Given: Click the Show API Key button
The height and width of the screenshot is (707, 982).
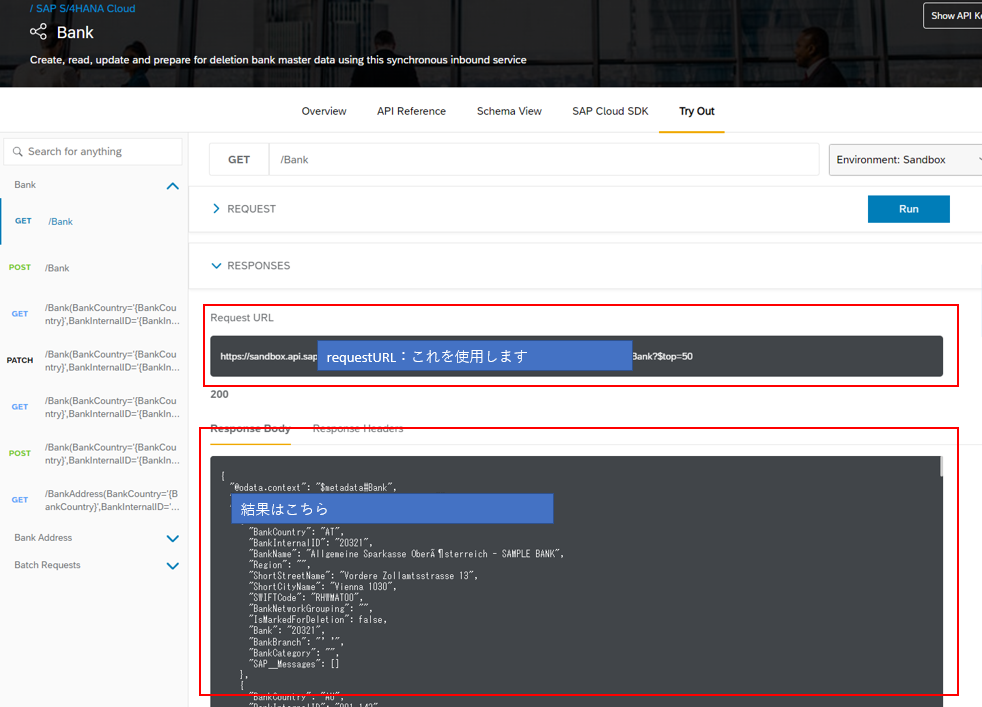Looking at the screenshot, I should pos(953,16).
